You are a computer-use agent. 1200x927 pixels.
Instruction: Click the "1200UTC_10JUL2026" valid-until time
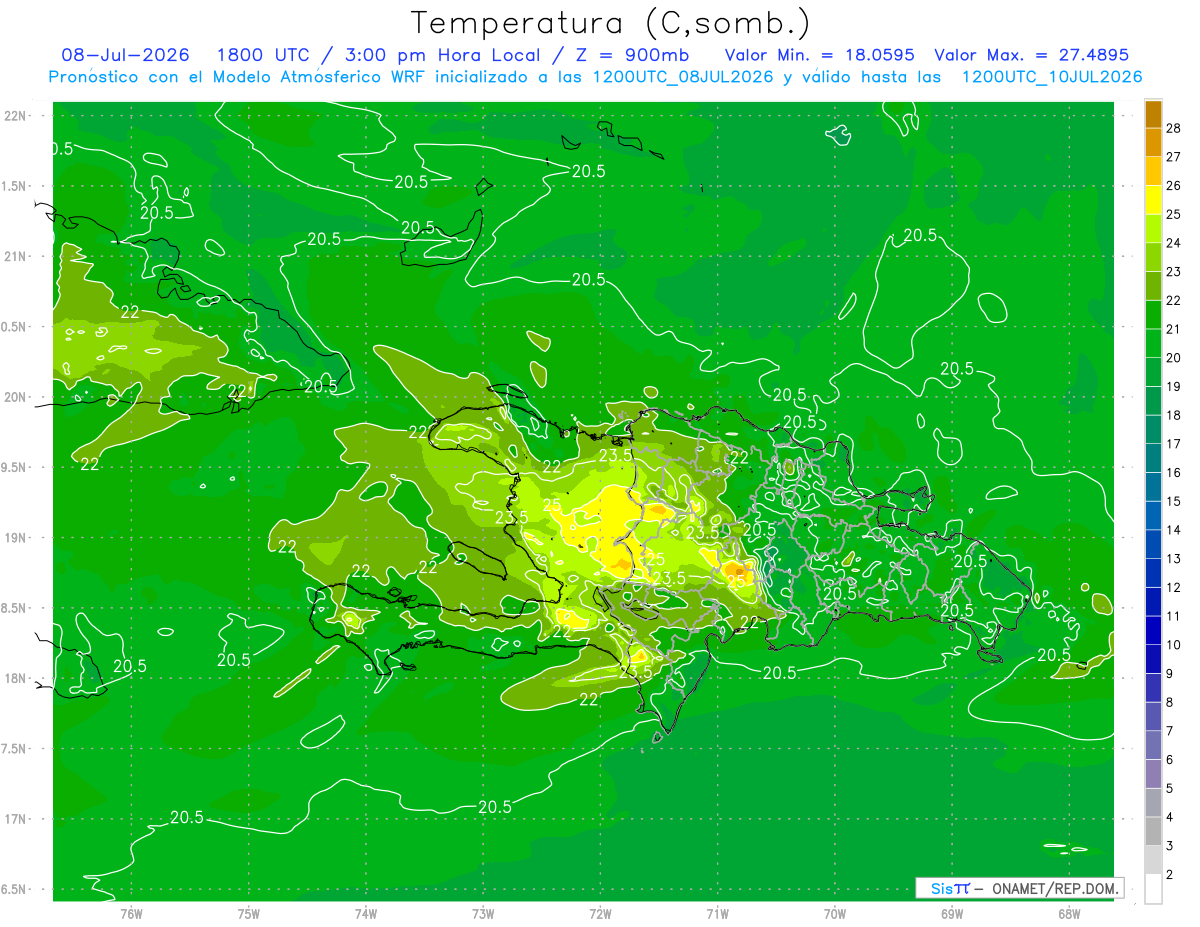[x=1052, y=77]
